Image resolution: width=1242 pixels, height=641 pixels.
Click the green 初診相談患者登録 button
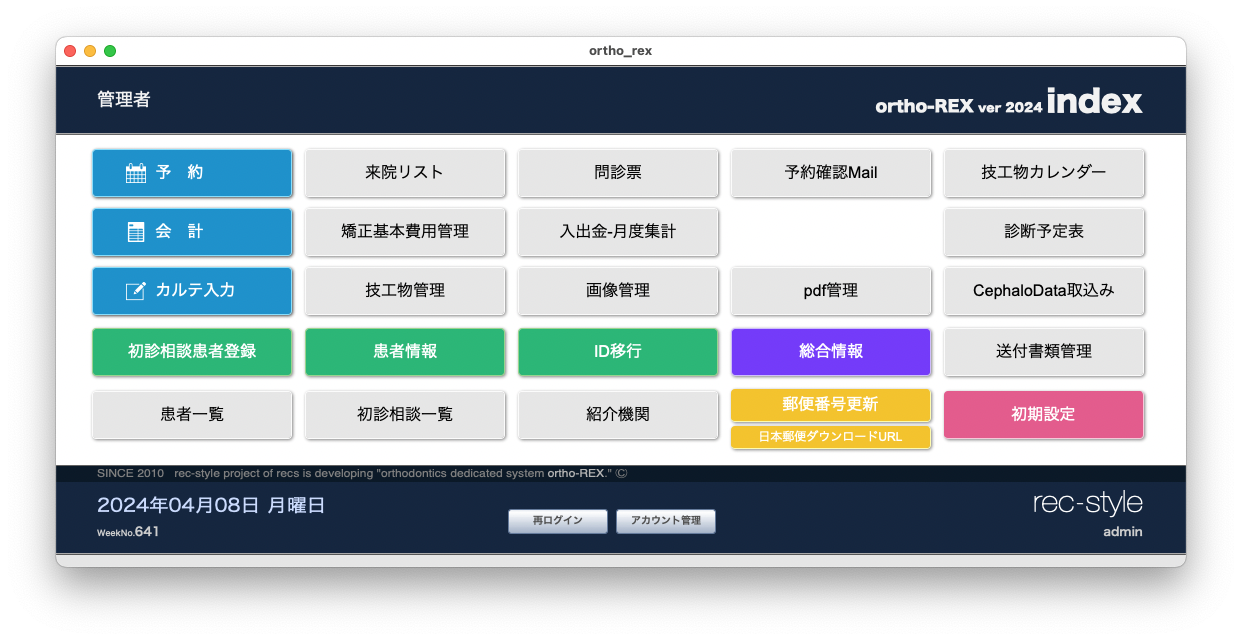click(x=192, y=352)
